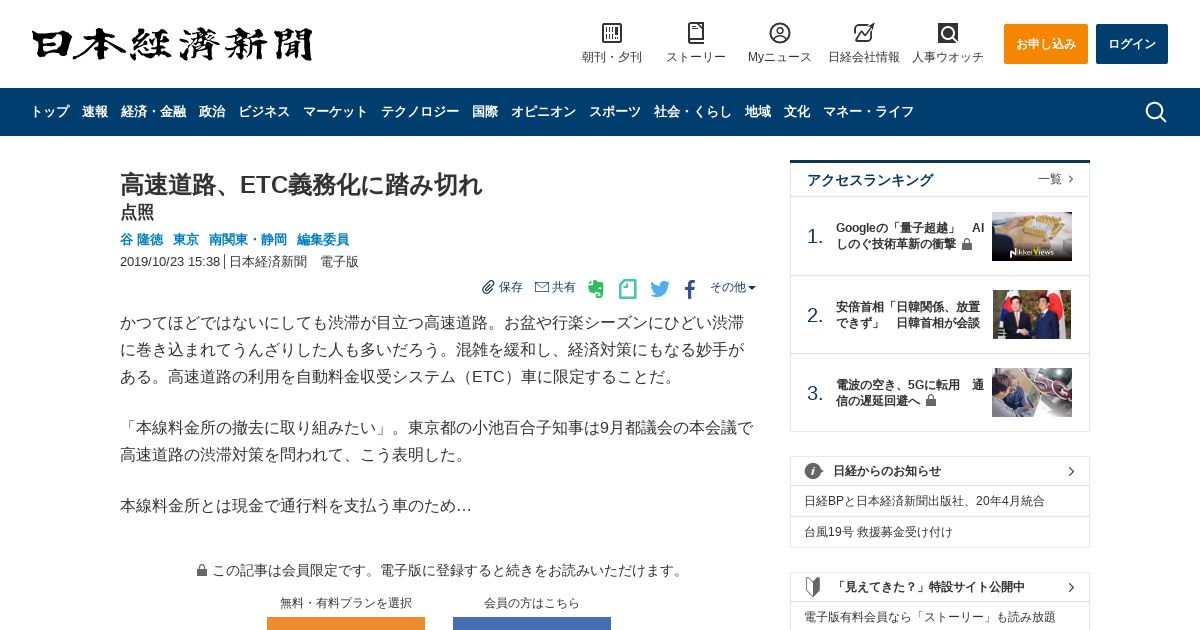The image size is (1200, 630).
Task: Open the ビジネス section
Action: 264,112
